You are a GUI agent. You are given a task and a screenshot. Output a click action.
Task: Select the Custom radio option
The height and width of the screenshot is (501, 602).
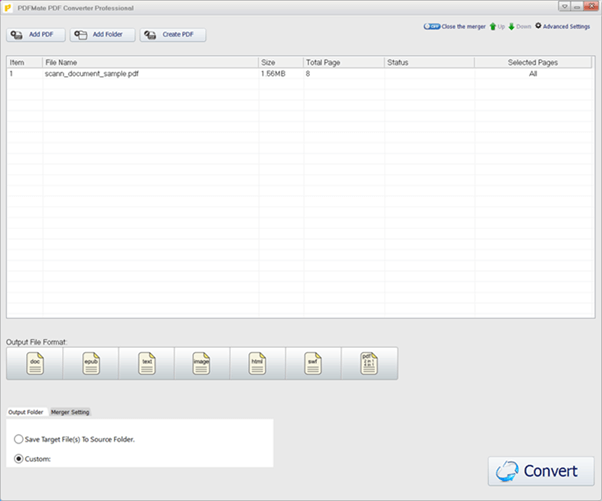[33, 459]
